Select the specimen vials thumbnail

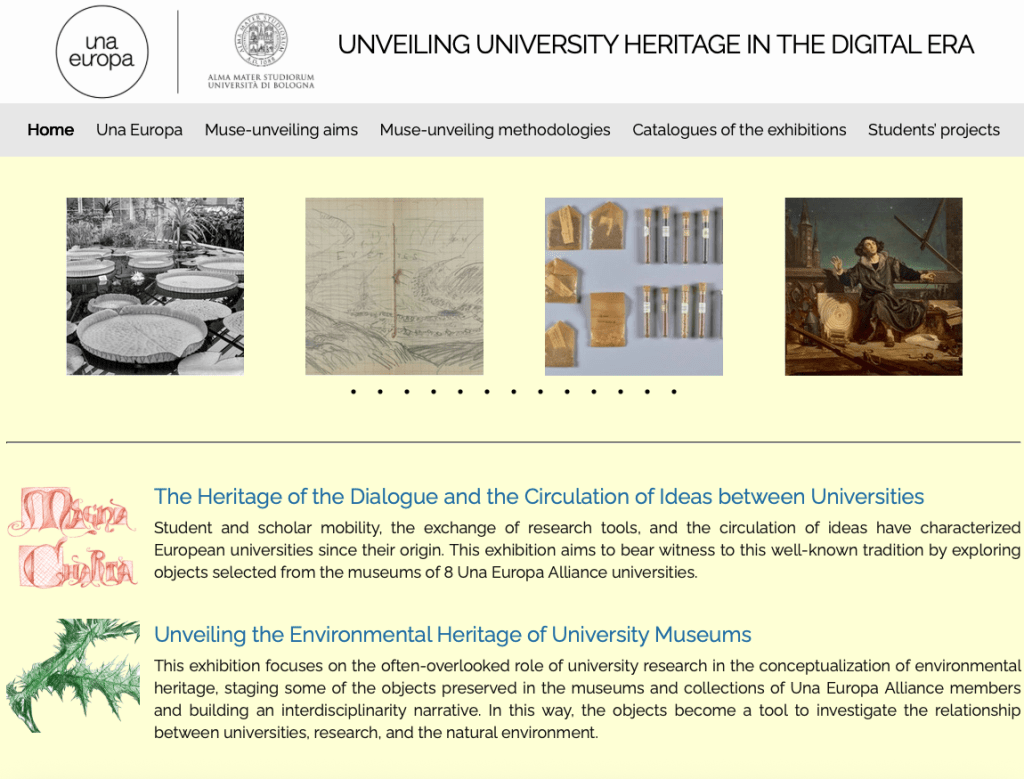pyautogui.click(x=634, y=287)
